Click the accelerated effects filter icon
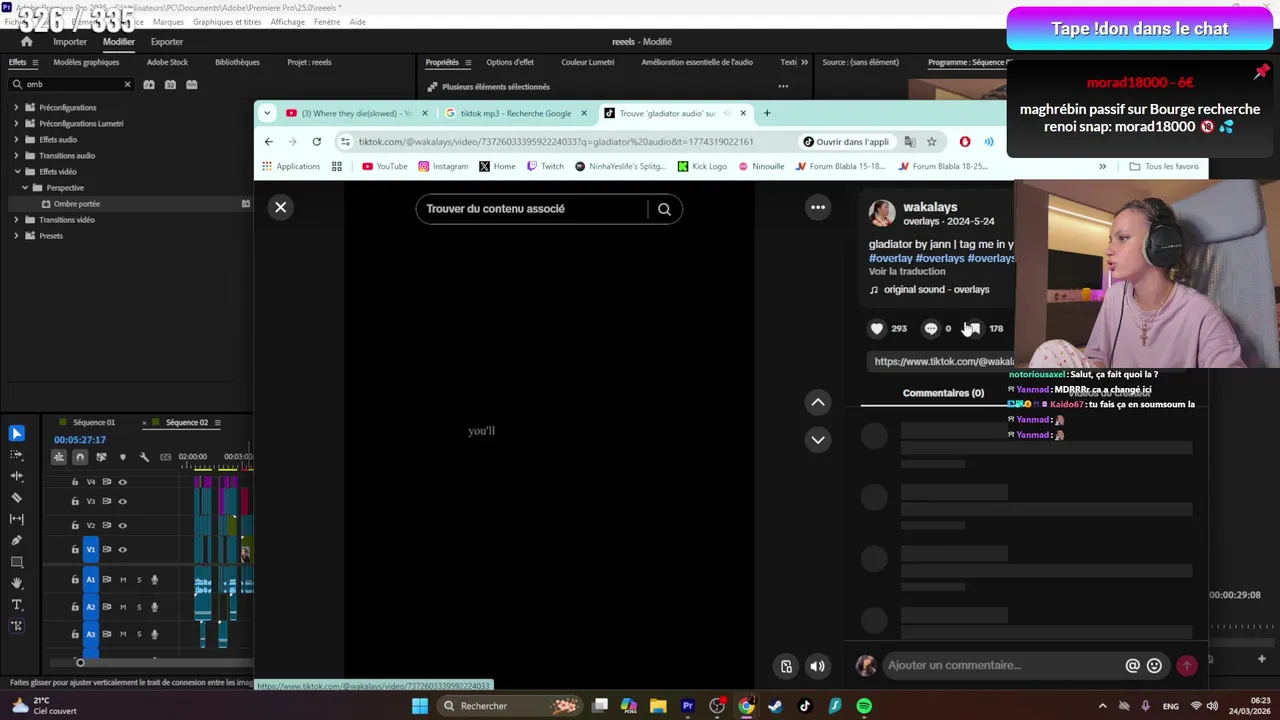This screenshot has width=1280, height=720. [x=148, y=85]
